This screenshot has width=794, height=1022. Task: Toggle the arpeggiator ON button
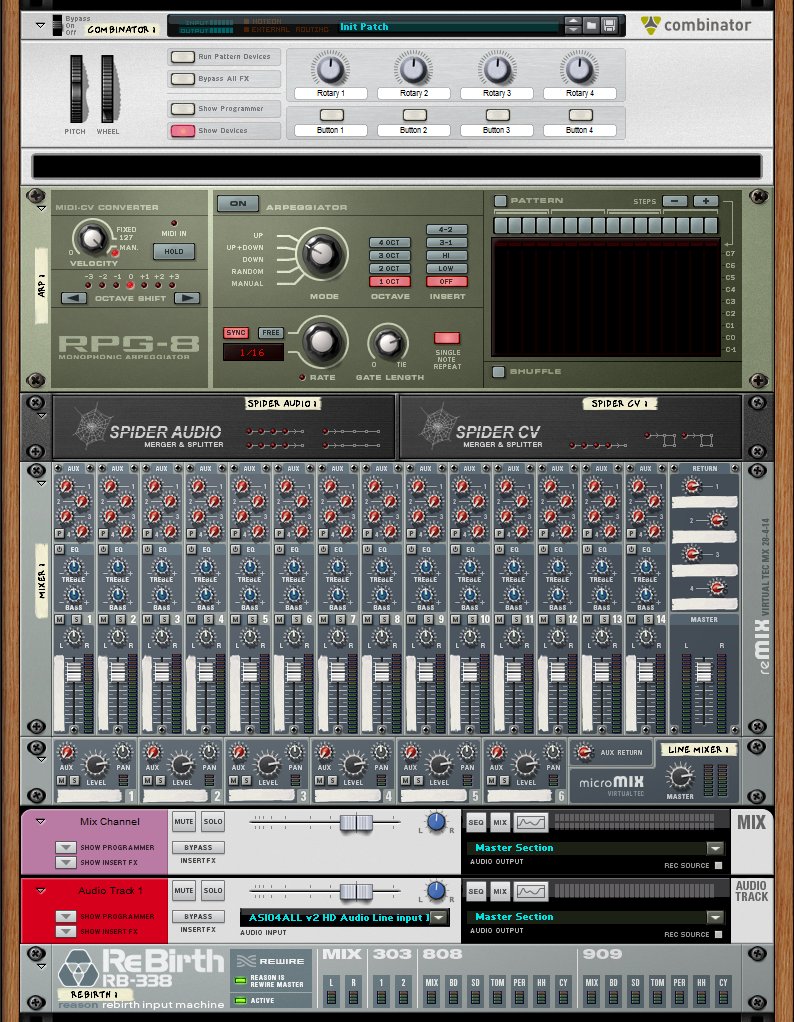tap(237, 204)
